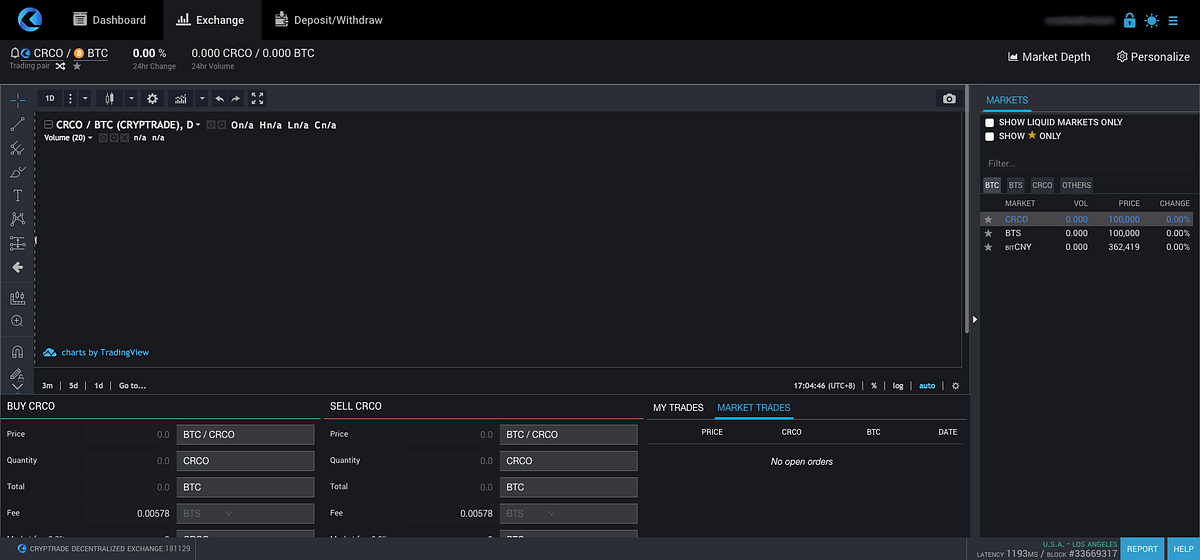Select the OTHERS markets tab

pyautogui.click(x=1077, y=185)
